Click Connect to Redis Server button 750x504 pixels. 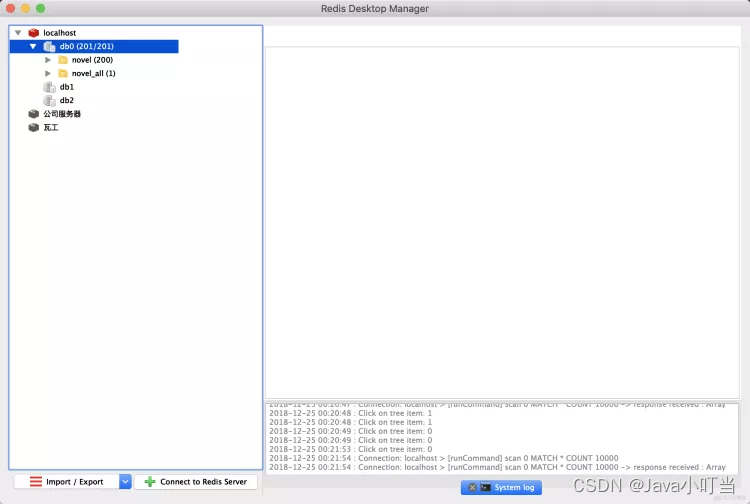click(x=196, y=482)
